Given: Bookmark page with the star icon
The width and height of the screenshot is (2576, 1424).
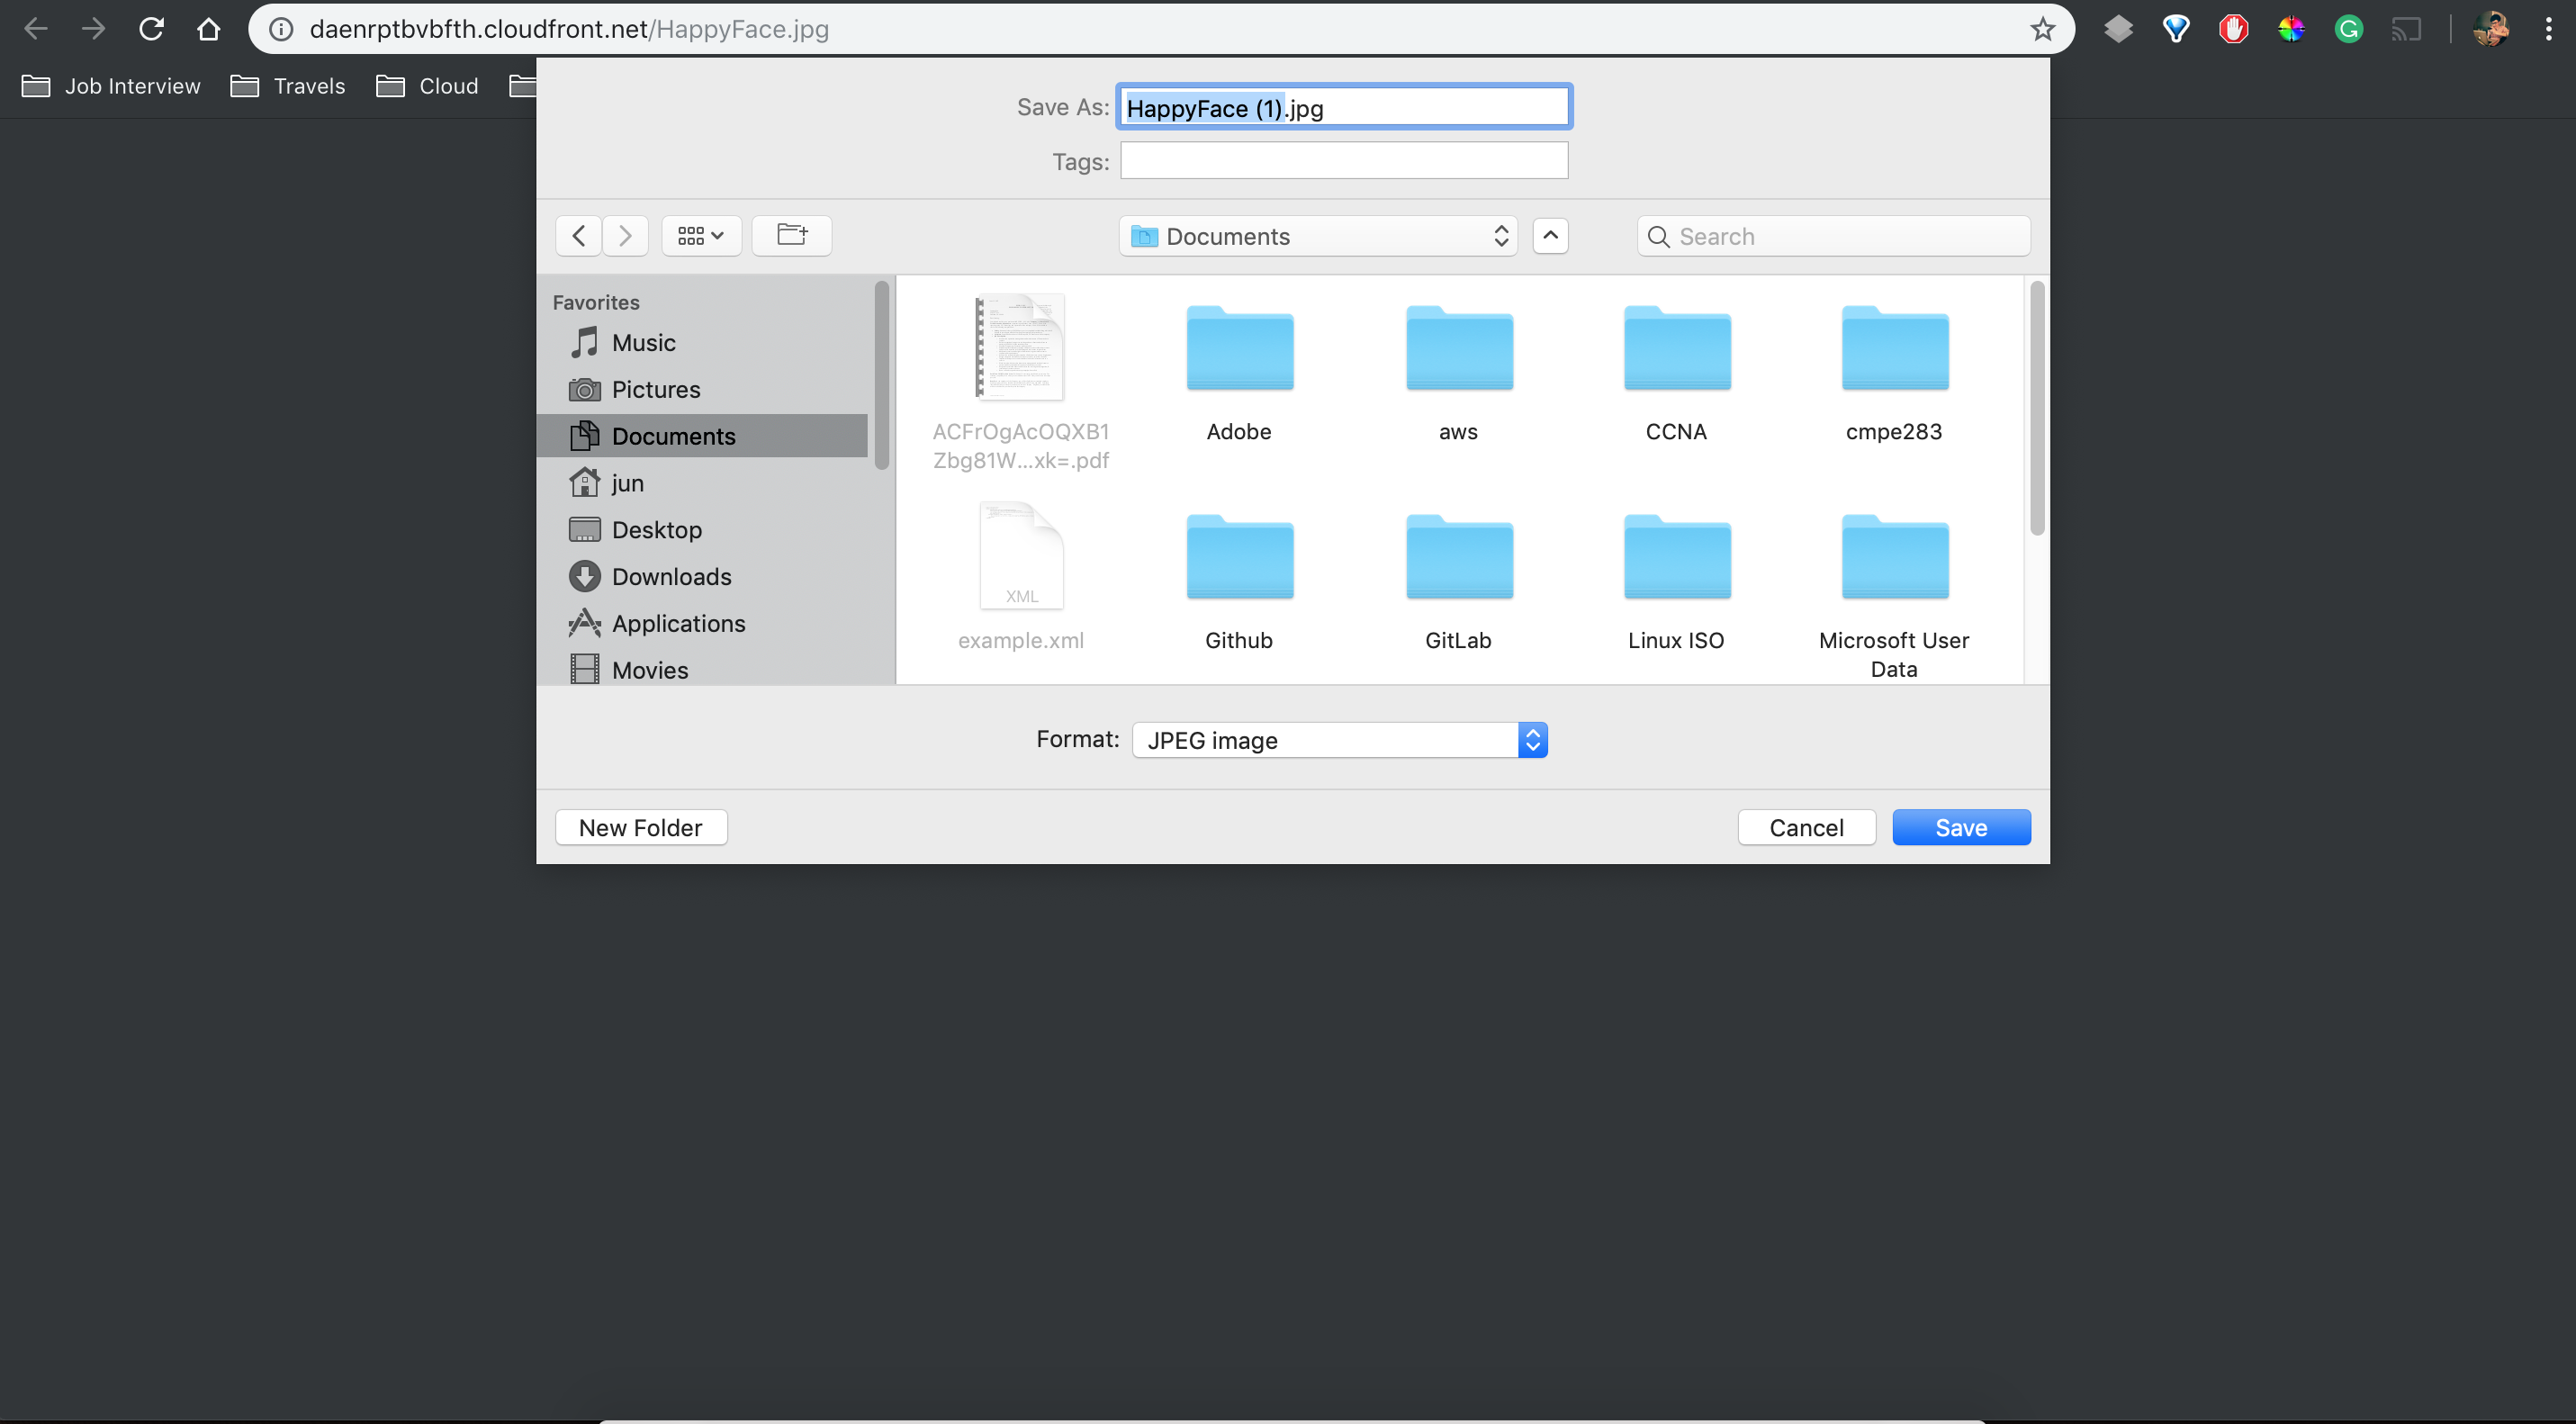Looking at the screenshot, I should point(2042,29).
